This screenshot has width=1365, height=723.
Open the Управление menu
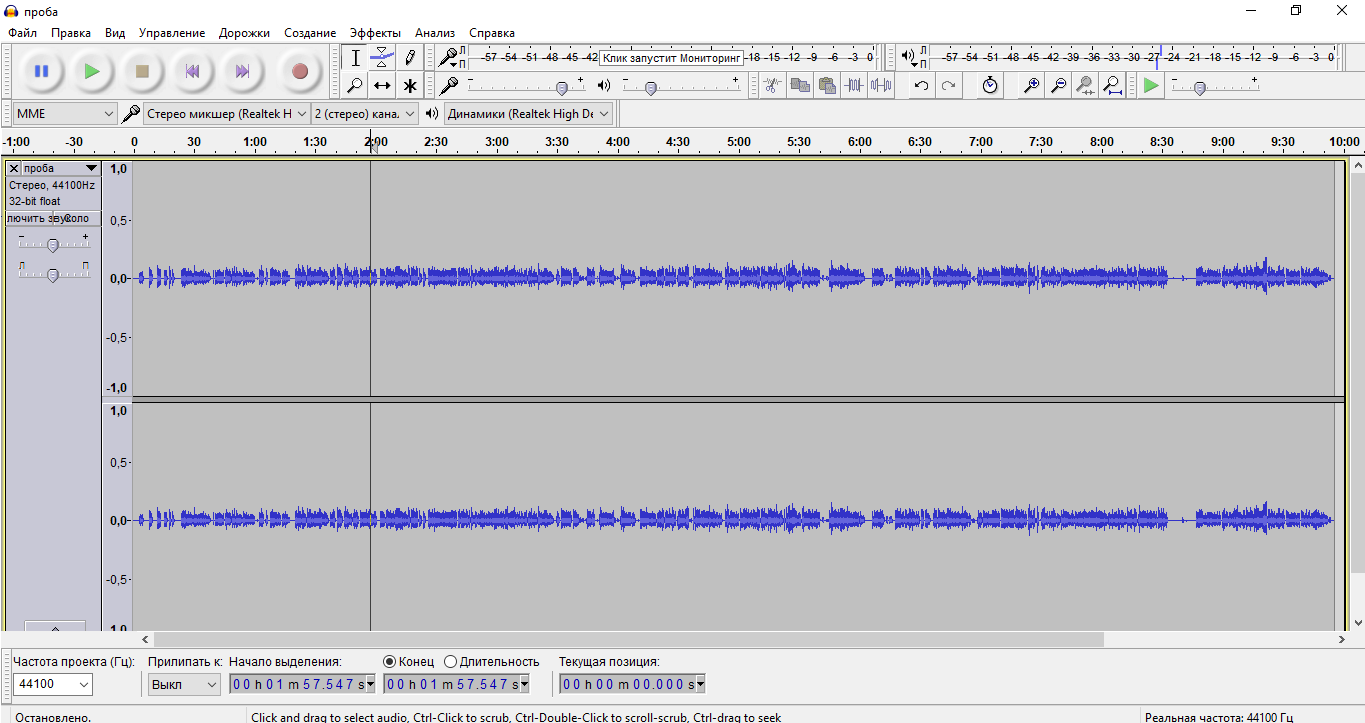coord(172,33)
